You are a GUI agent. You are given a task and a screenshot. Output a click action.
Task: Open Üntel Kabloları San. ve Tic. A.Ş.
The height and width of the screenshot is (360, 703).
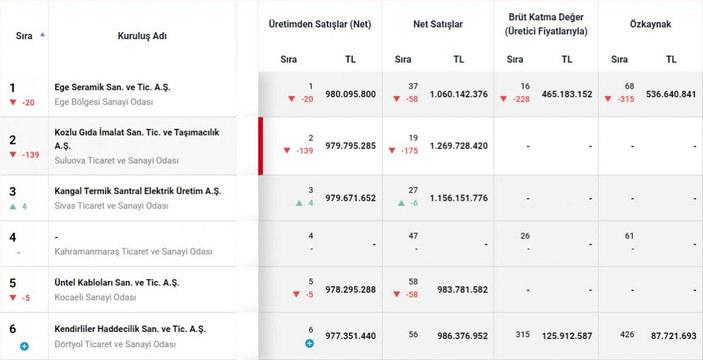117,283
